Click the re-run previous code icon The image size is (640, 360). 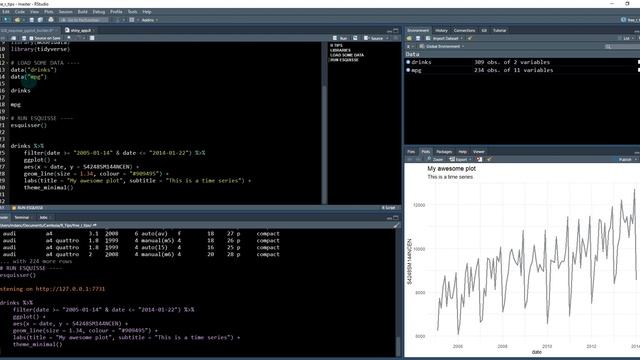pos(355,38)
